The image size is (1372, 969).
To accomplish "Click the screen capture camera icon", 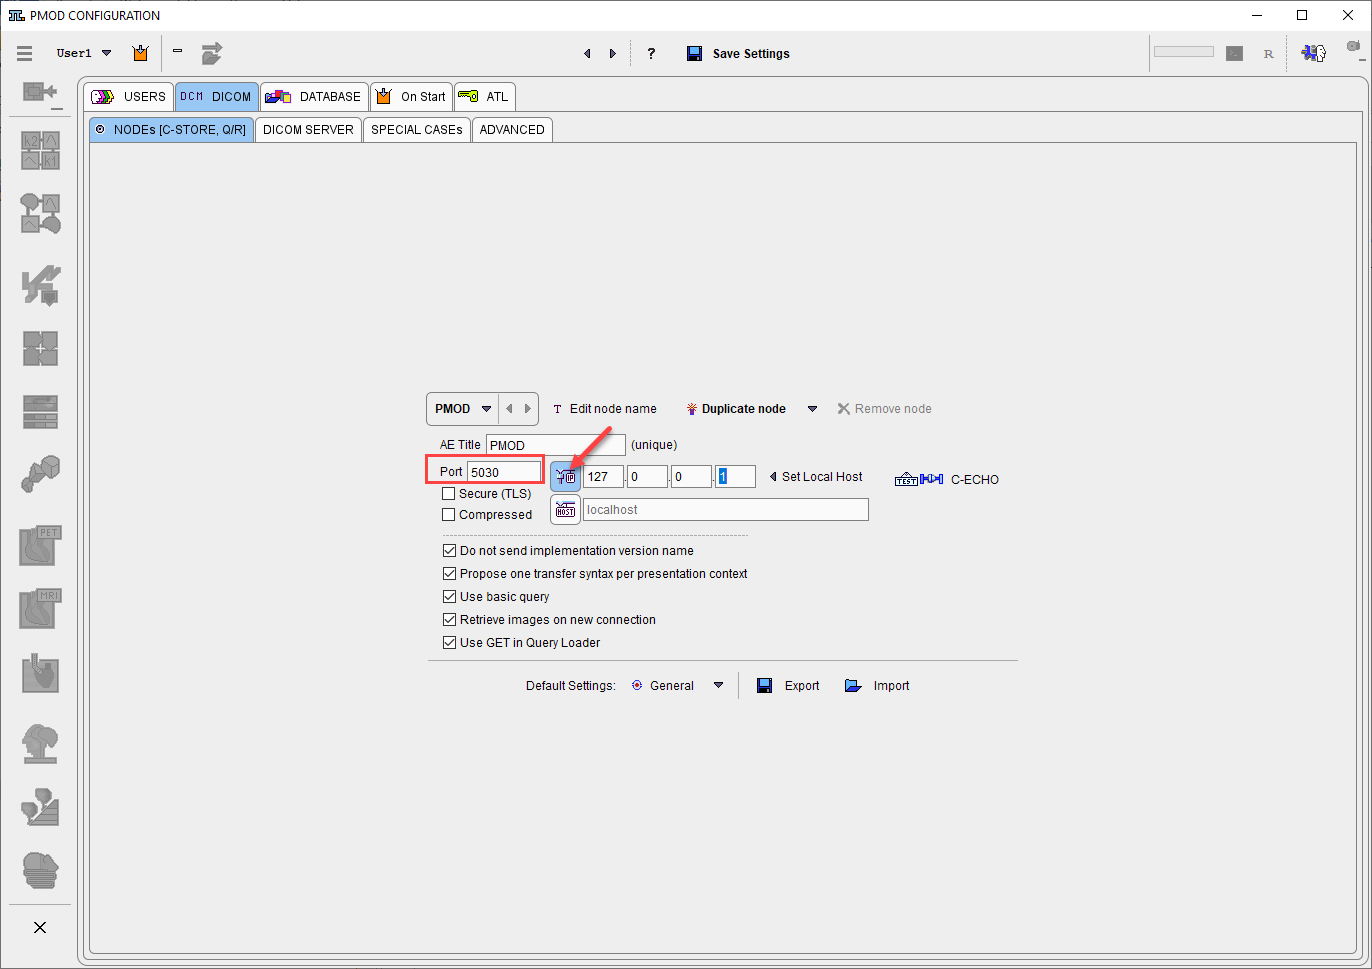I will (x=1353, y=47).
